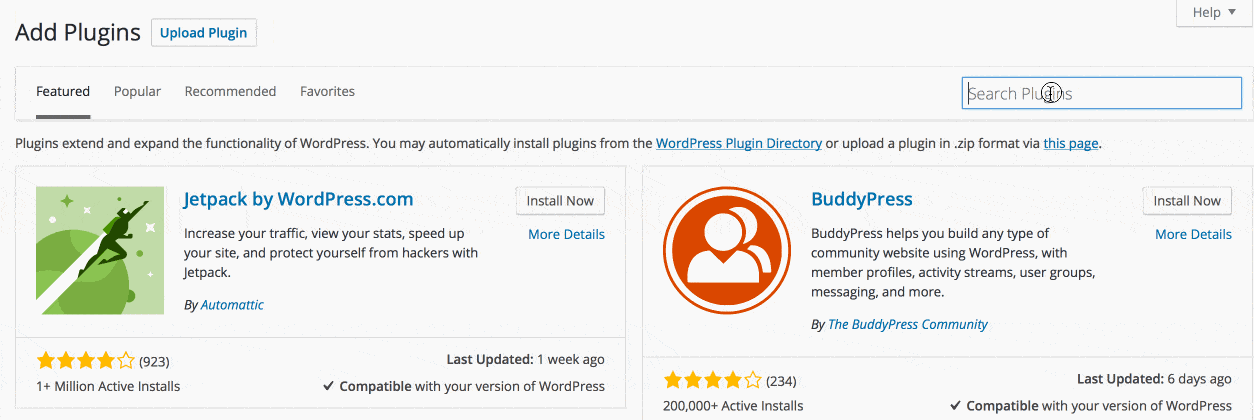Open the Favorites tab
Image resolution: width=1254 pixels, height=420 pixels.
coord(327,91)
